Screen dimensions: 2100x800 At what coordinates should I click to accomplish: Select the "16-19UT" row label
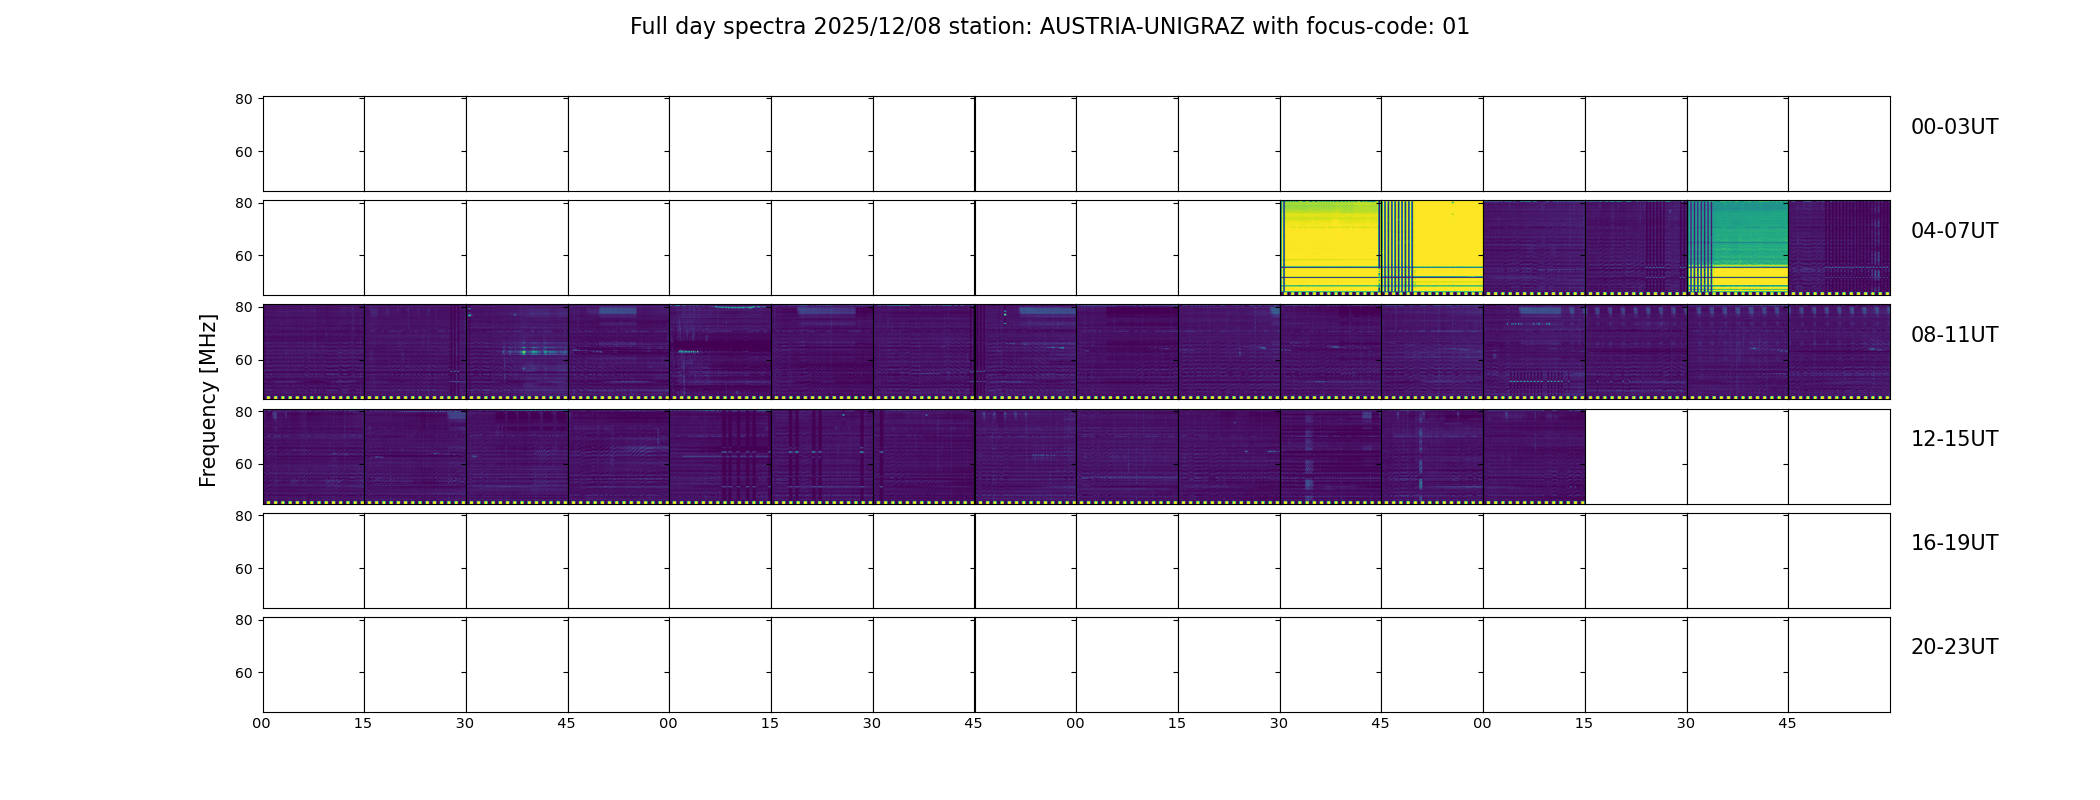pyautogui.click(x=1954, y=543)
